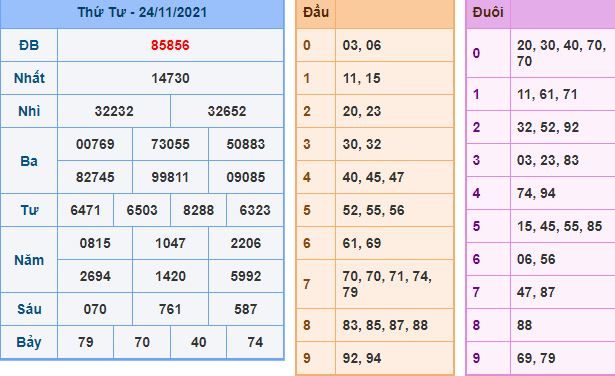Click Đuôi row 5 values 15, 45, 55, 85
Viewport: 615px width, 376px height.
pos(559,226)
